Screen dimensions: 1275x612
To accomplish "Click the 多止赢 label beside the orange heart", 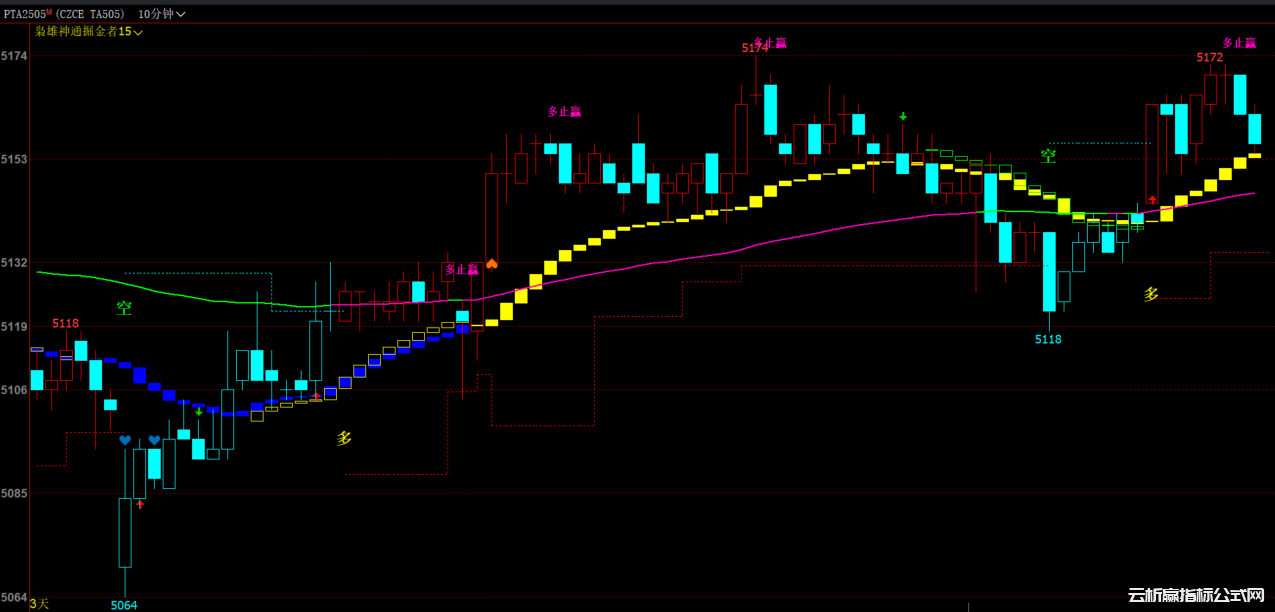I will (x=462, y=269).
